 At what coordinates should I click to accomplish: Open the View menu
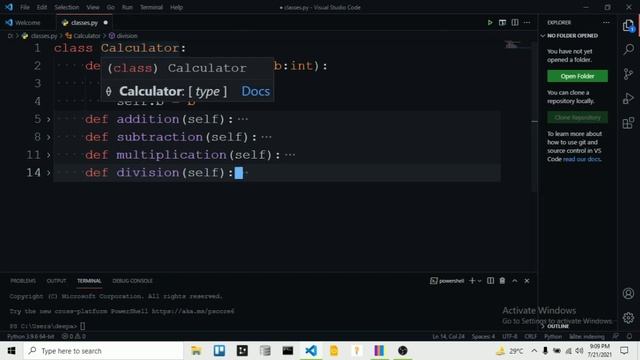click(93, 7)
